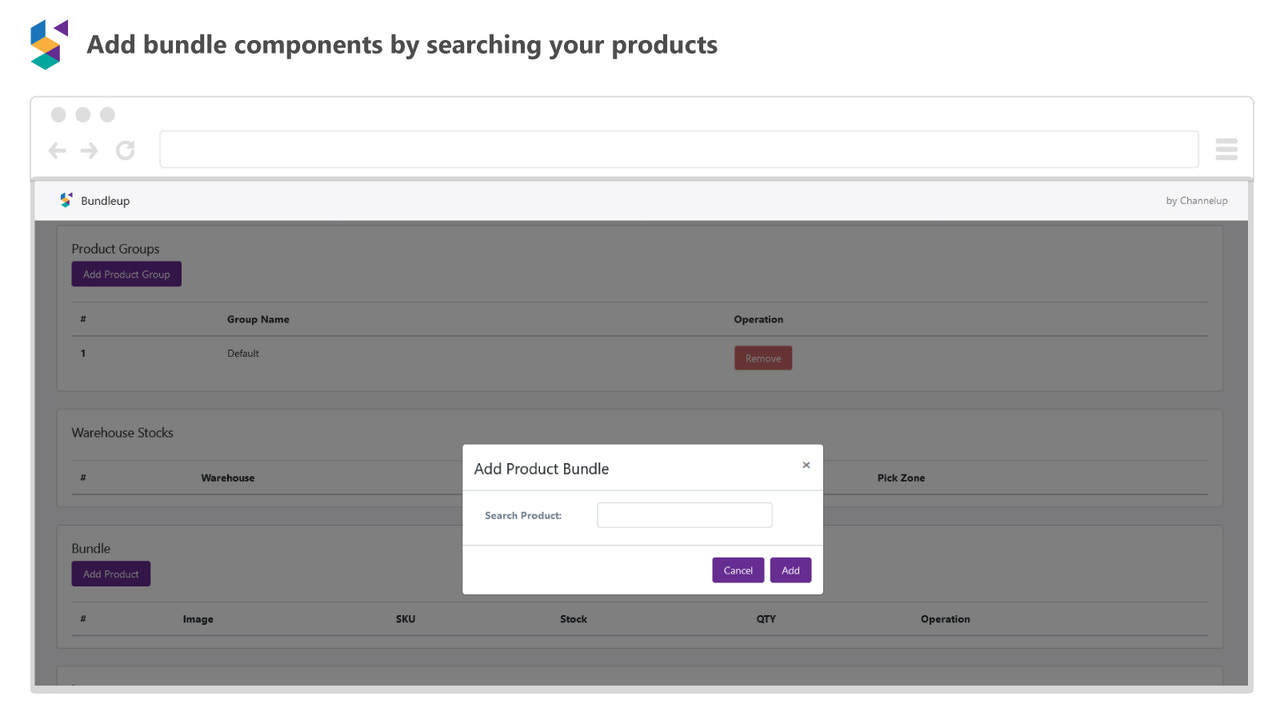The image size is (1280, 720).
Task: Click Cancel in the dialog
Action: click(738, 569)
